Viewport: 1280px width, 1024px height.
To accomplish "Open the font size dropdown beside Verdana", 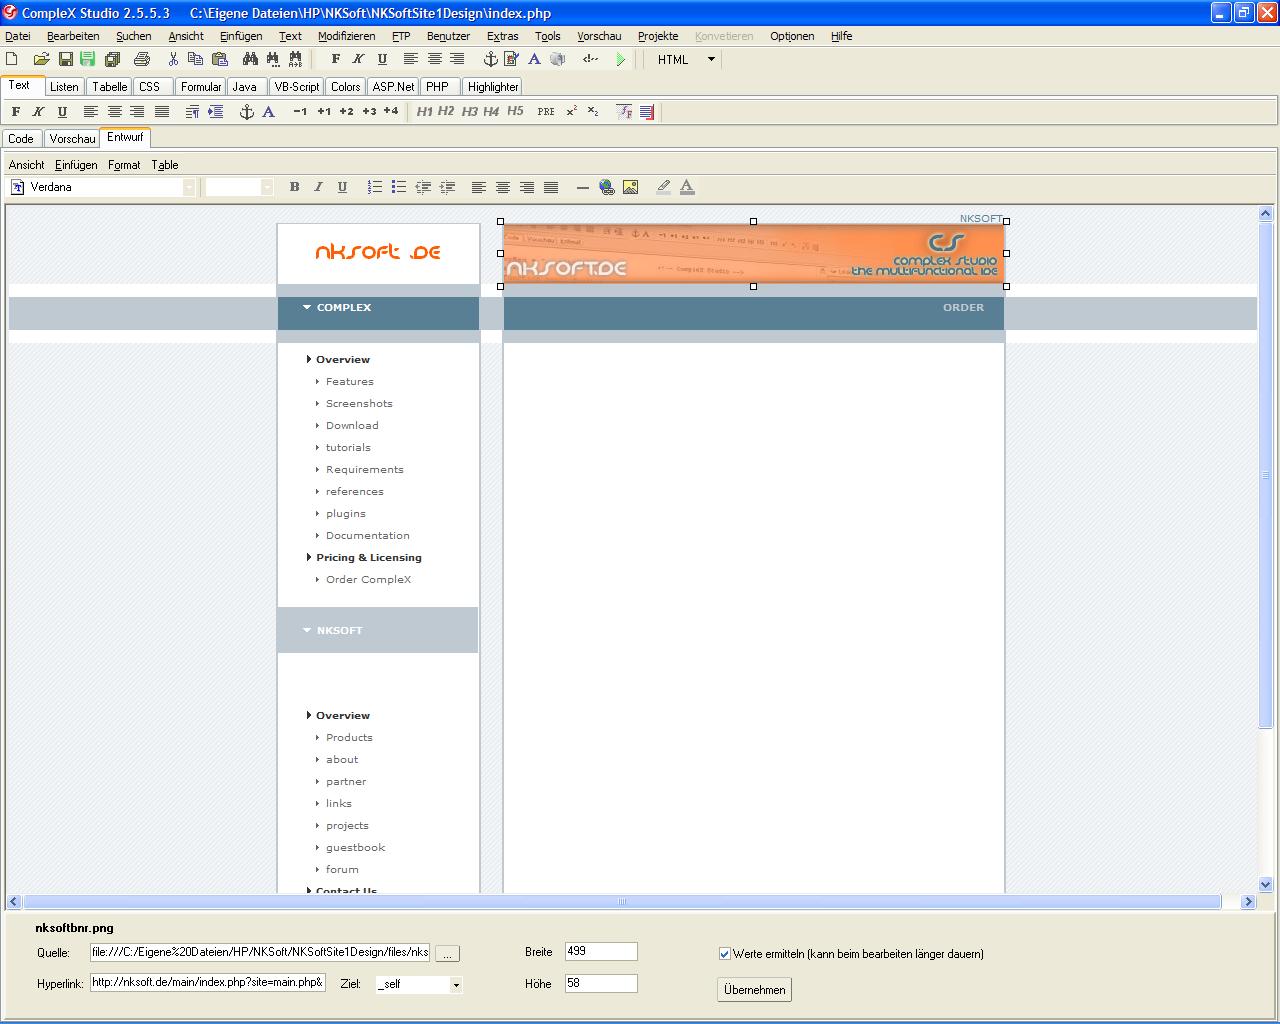I will (x=267, y=187).
